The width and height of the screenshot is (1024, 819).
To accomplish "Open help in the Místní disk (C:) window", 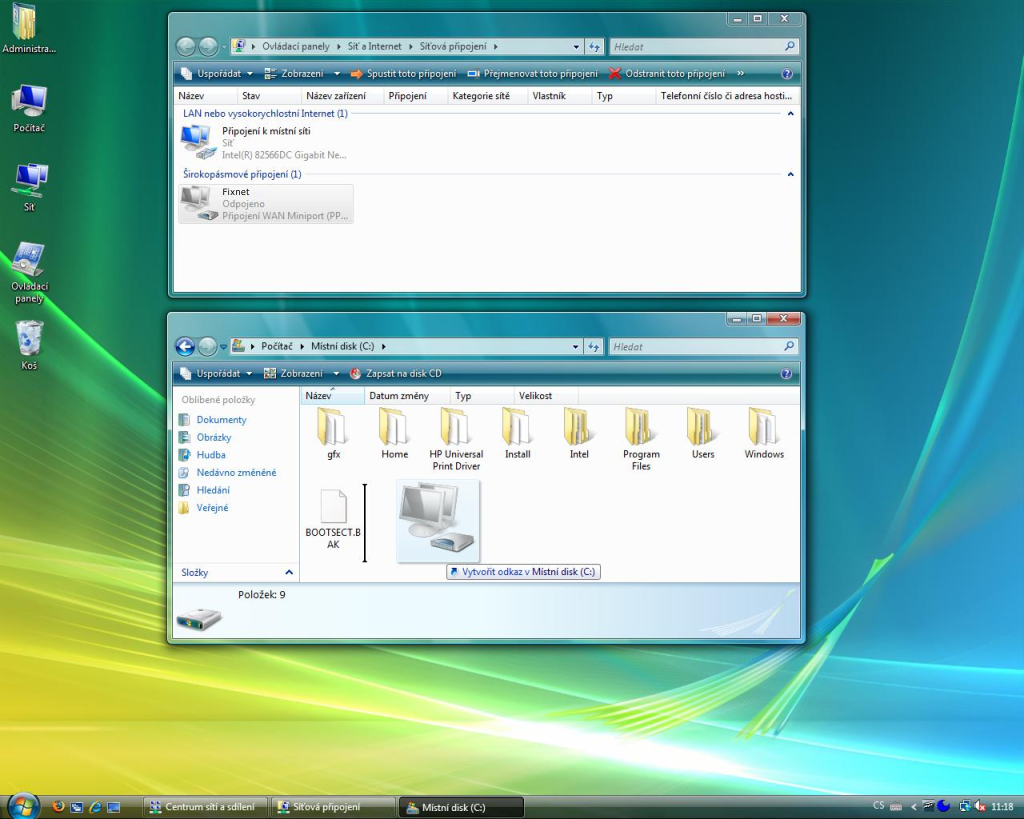I will [x=786, y=374].
